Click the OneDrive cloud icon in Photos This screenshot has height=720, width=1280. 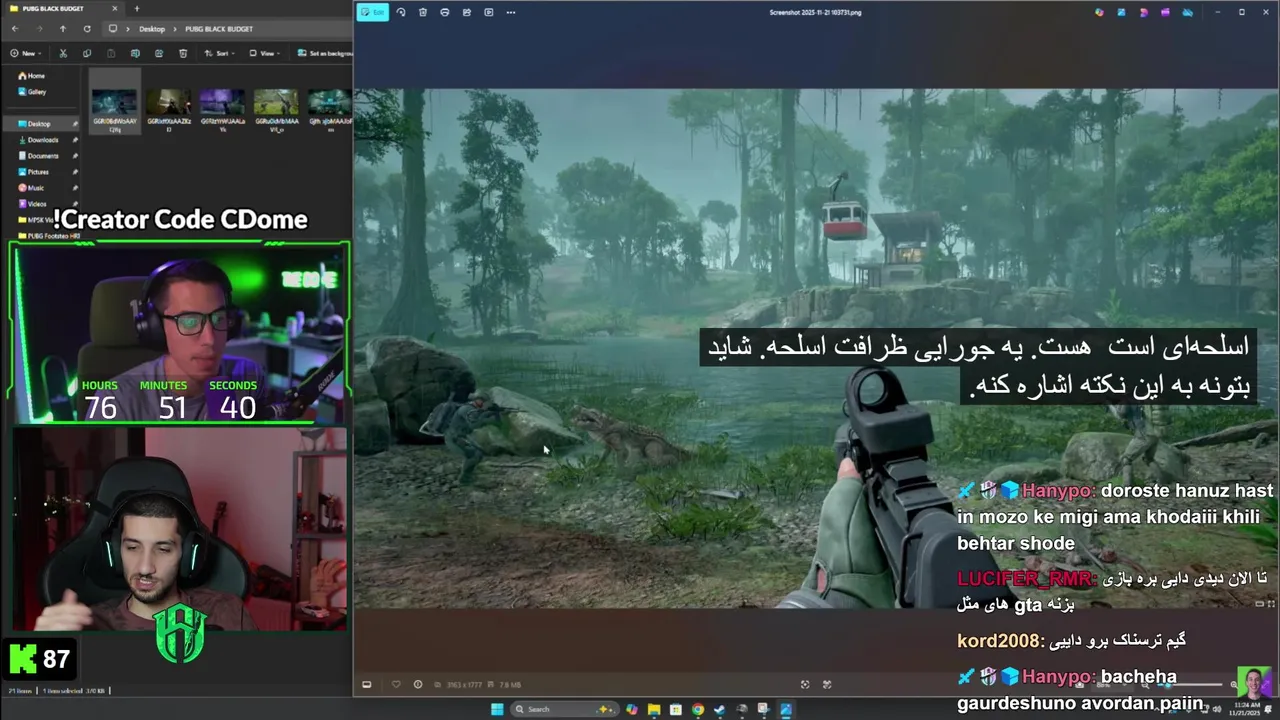point(1187,12)
